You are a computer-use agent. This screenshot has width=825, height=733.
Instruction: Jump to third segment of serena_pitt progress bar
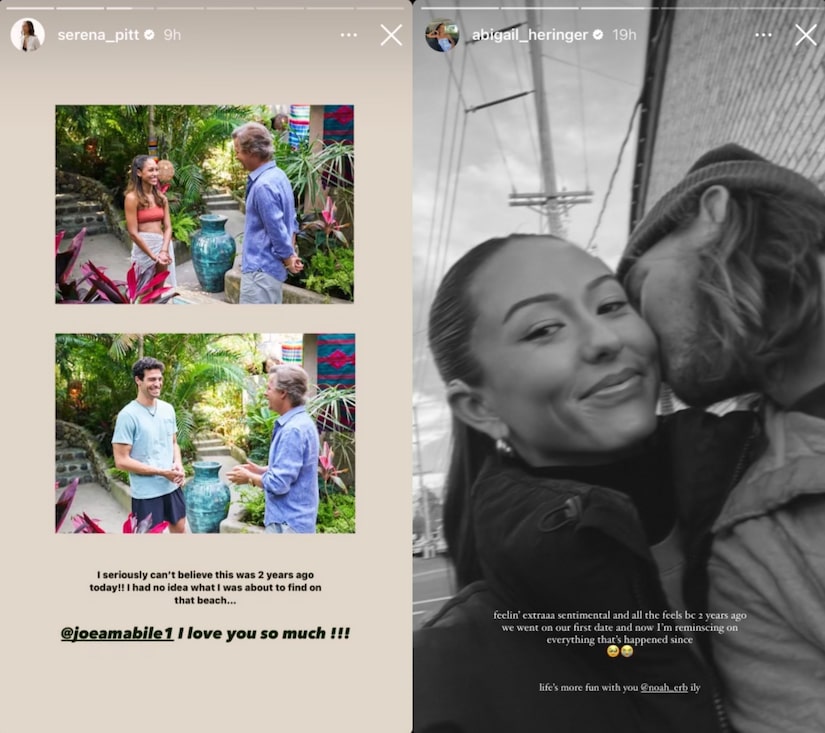tap(130, 8)
